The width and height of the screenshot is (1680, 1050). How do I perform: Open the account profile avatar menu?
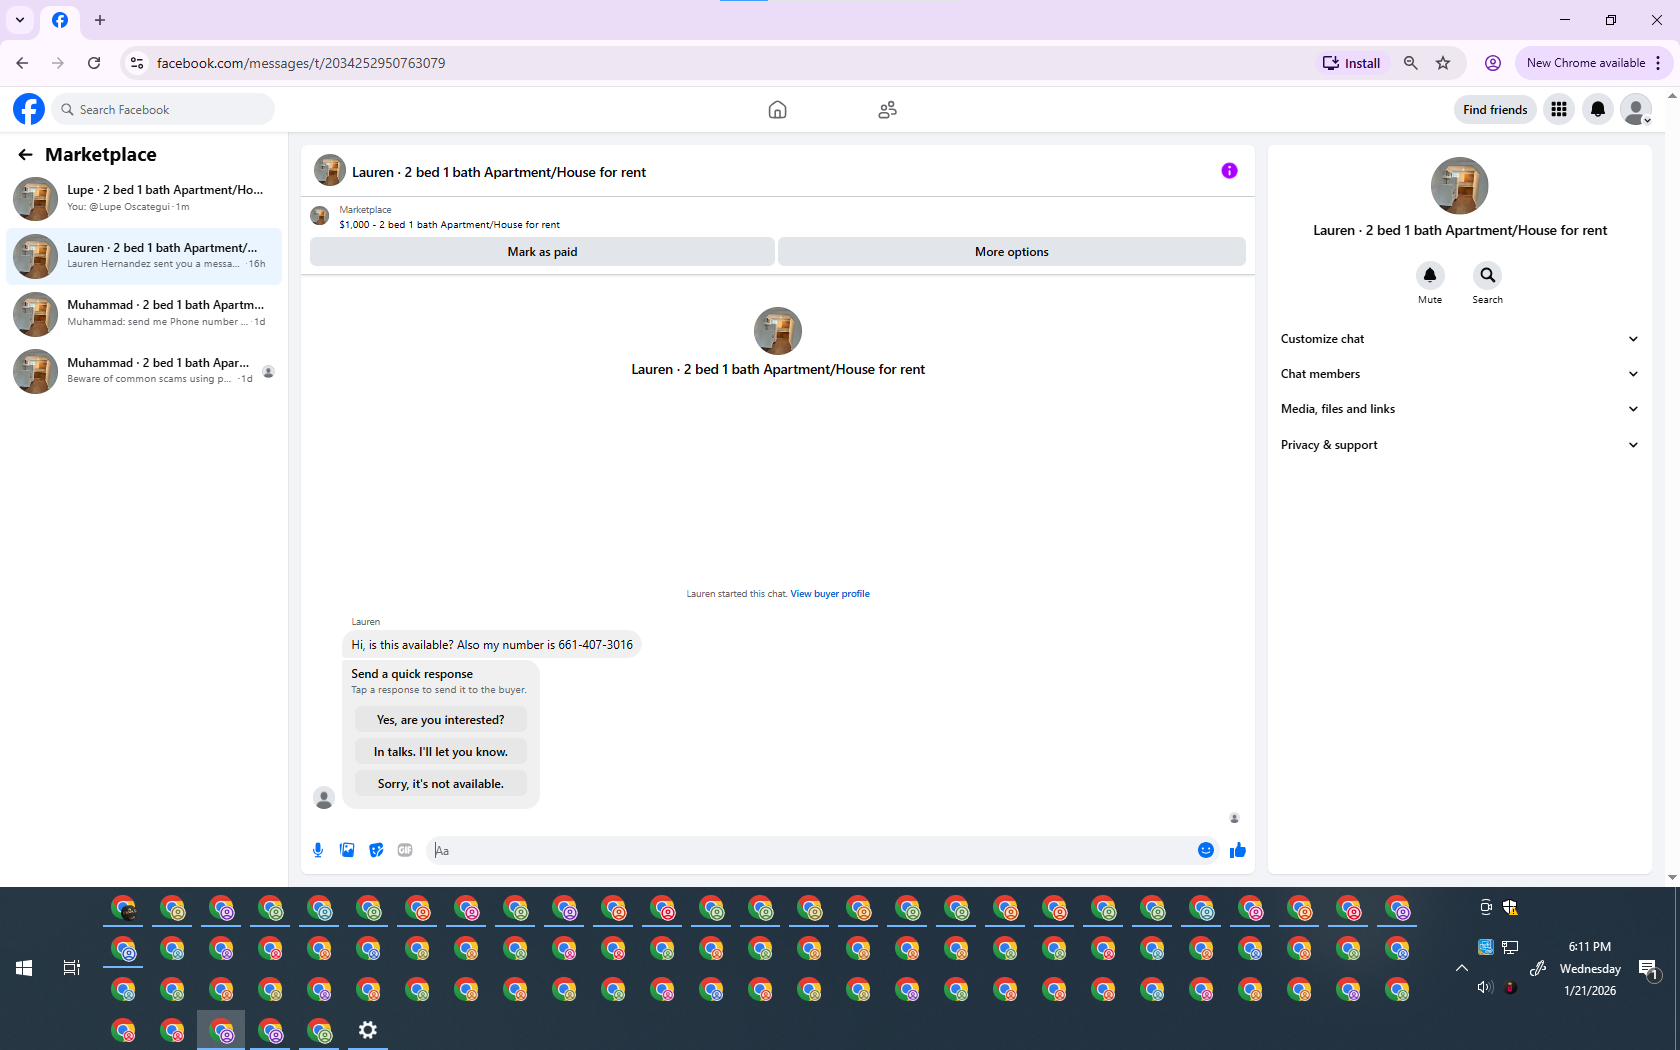pyautogui.click(x=1636, y=109)
